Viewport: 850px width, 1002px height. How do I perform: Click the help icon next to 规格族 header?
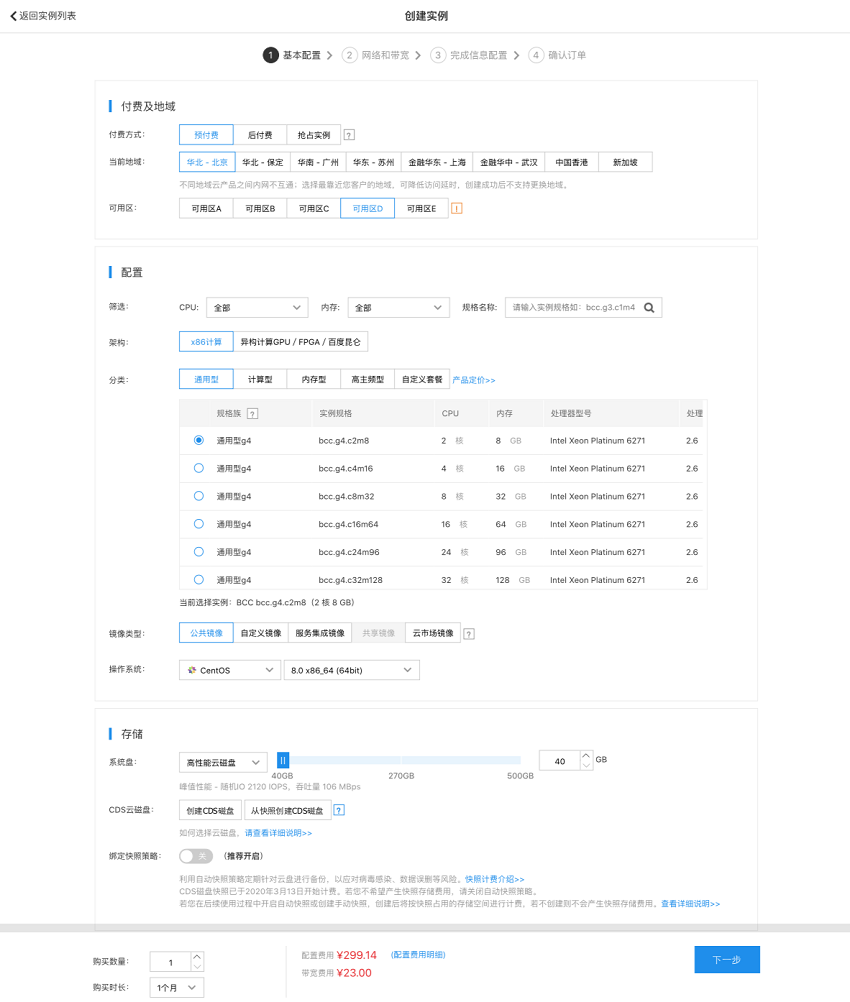[252, 413]
